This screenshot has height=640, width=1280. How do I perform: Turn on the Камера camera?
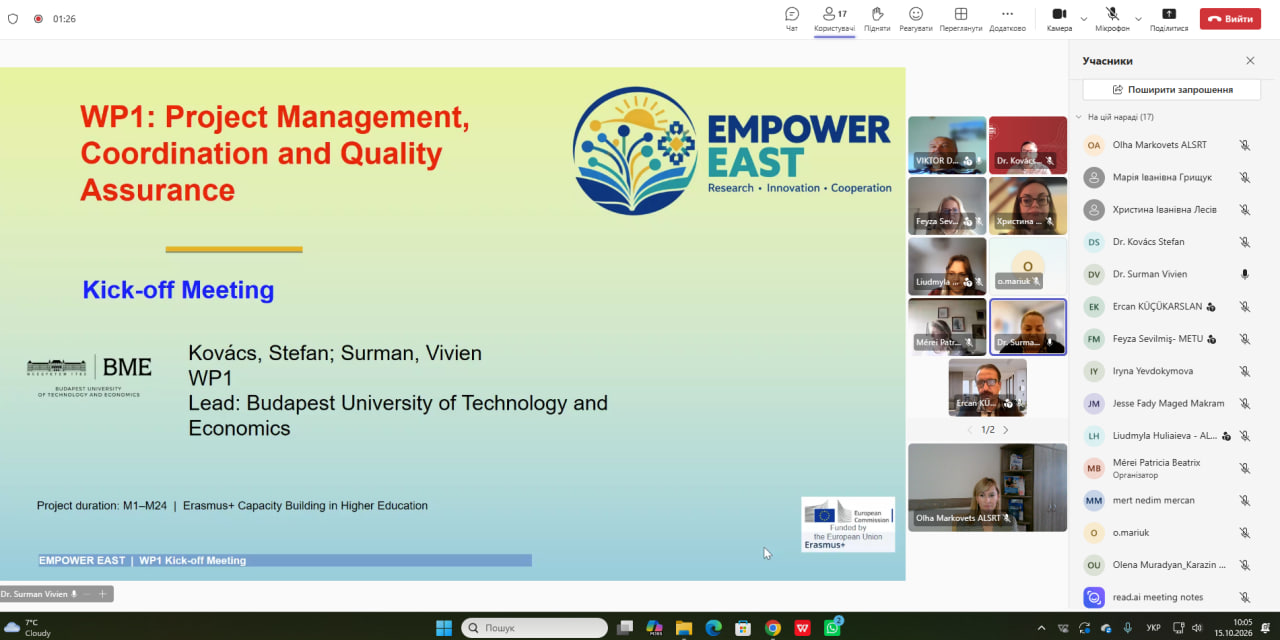pyautogui.click(x=1059, y=18)
